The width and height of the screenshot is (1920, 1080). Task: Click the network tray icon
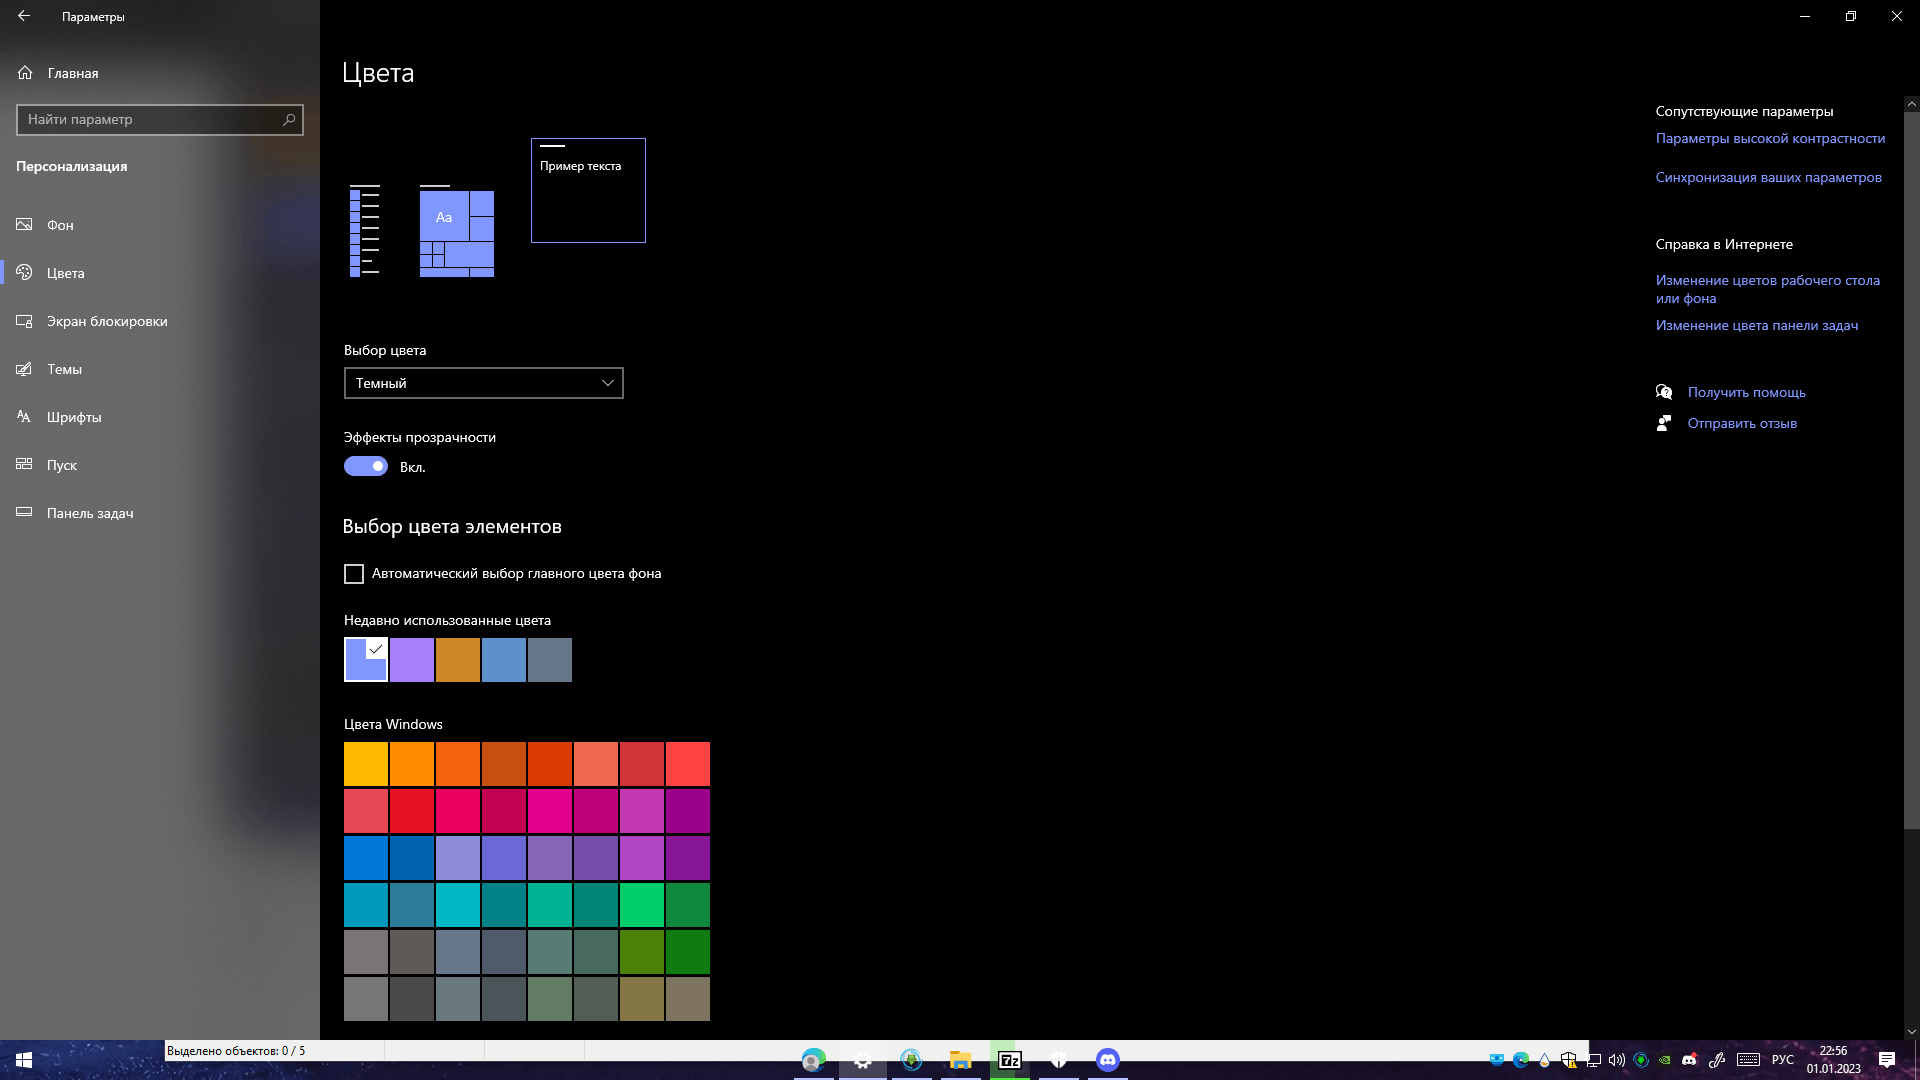pyautogui.click(x=1593, y=1060)
